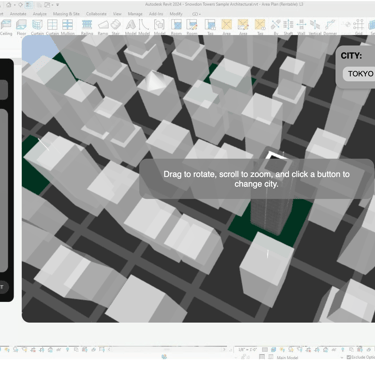Screen dimensions: 375x366
Task: Select the Model Group tool
Action: [x=159, y=27]
